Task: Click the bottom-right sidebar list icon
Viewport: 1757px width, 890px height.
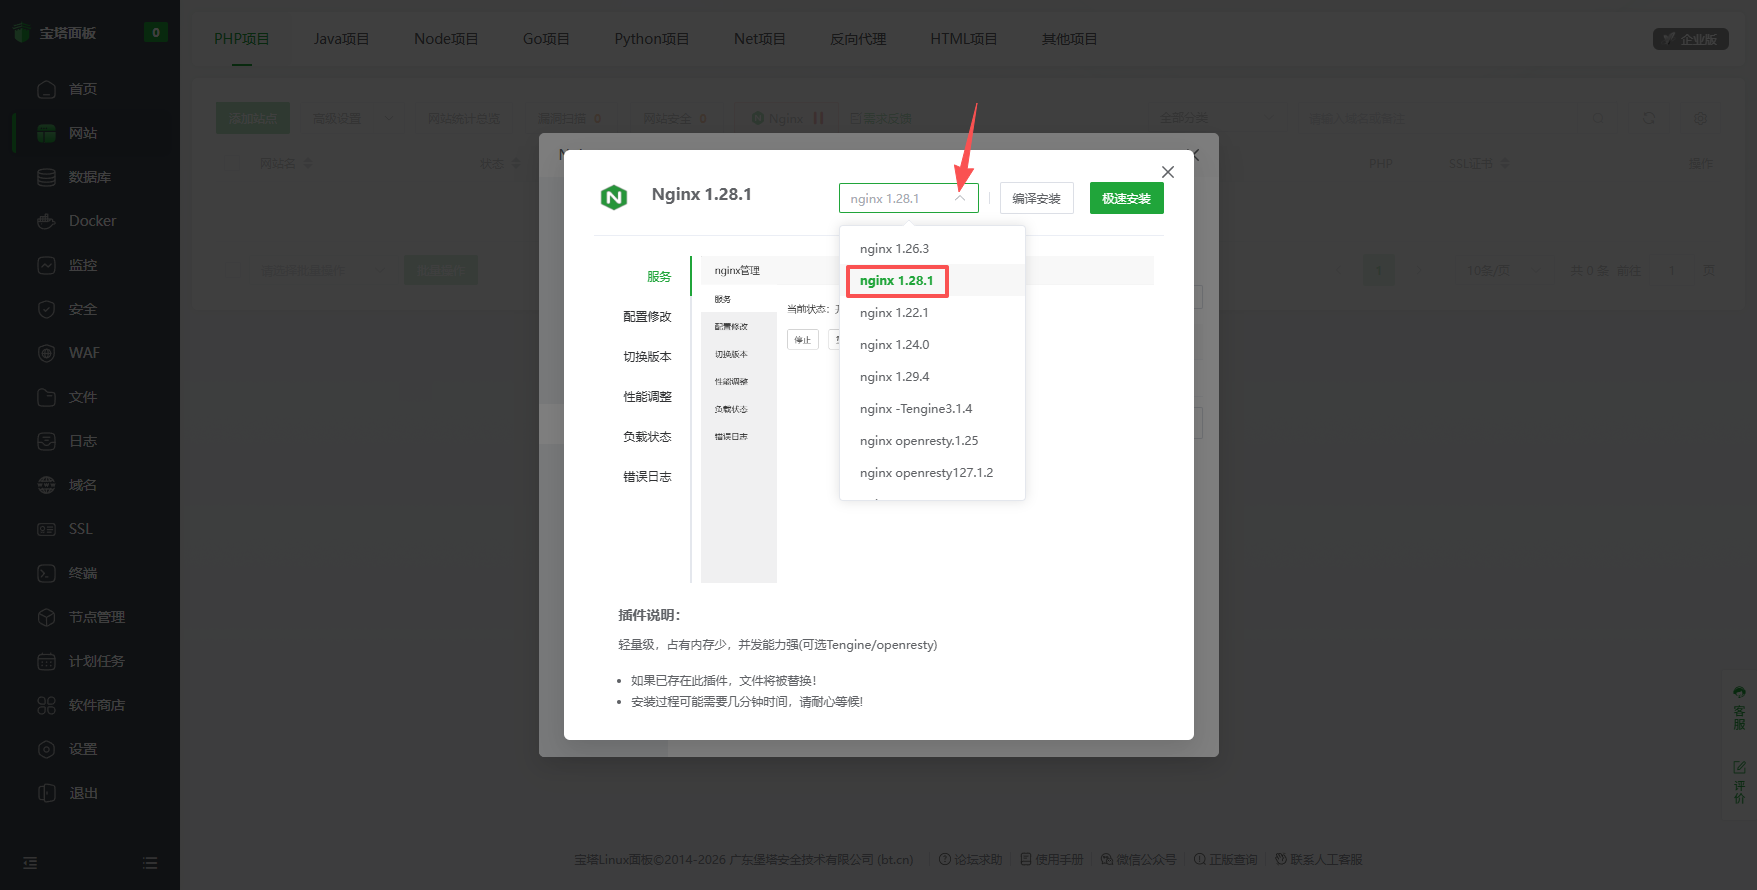Action: [x=150, y=862]
